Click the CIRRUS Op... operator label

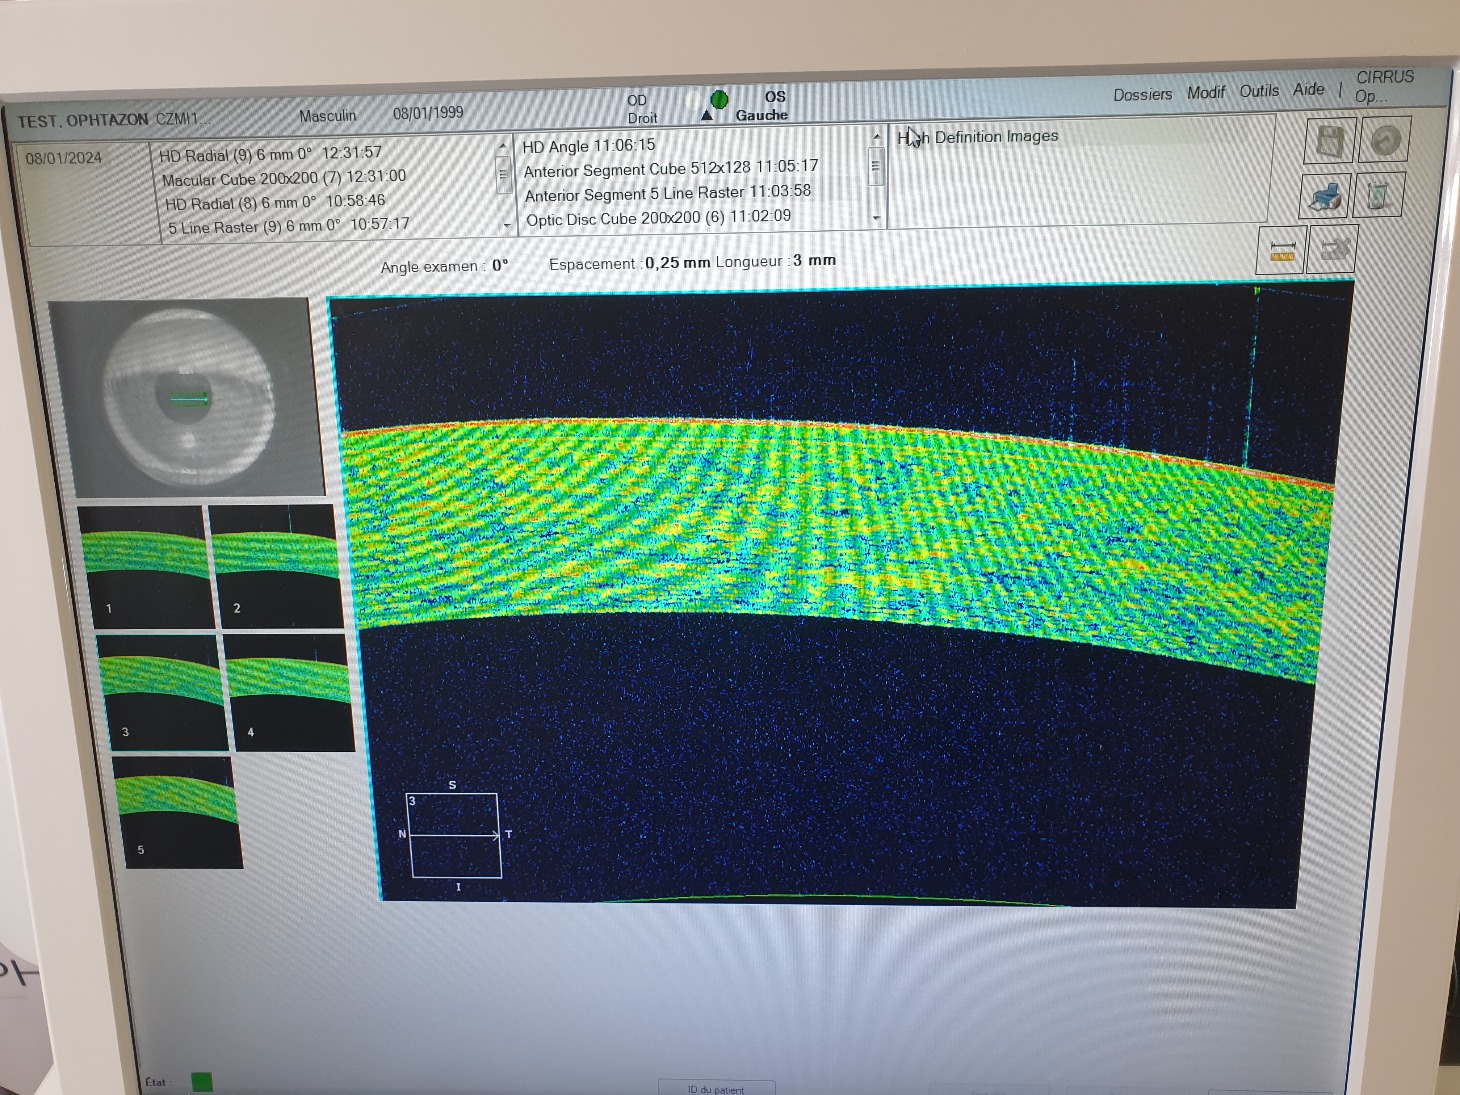pyautogui.click(x=1384, y=86)
